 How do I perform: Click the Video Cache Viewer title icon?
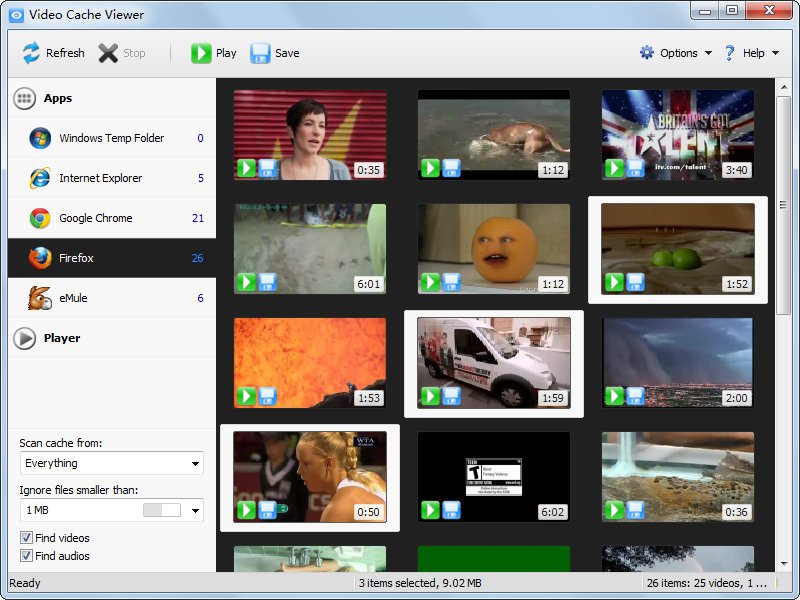(x=16, y=15)
